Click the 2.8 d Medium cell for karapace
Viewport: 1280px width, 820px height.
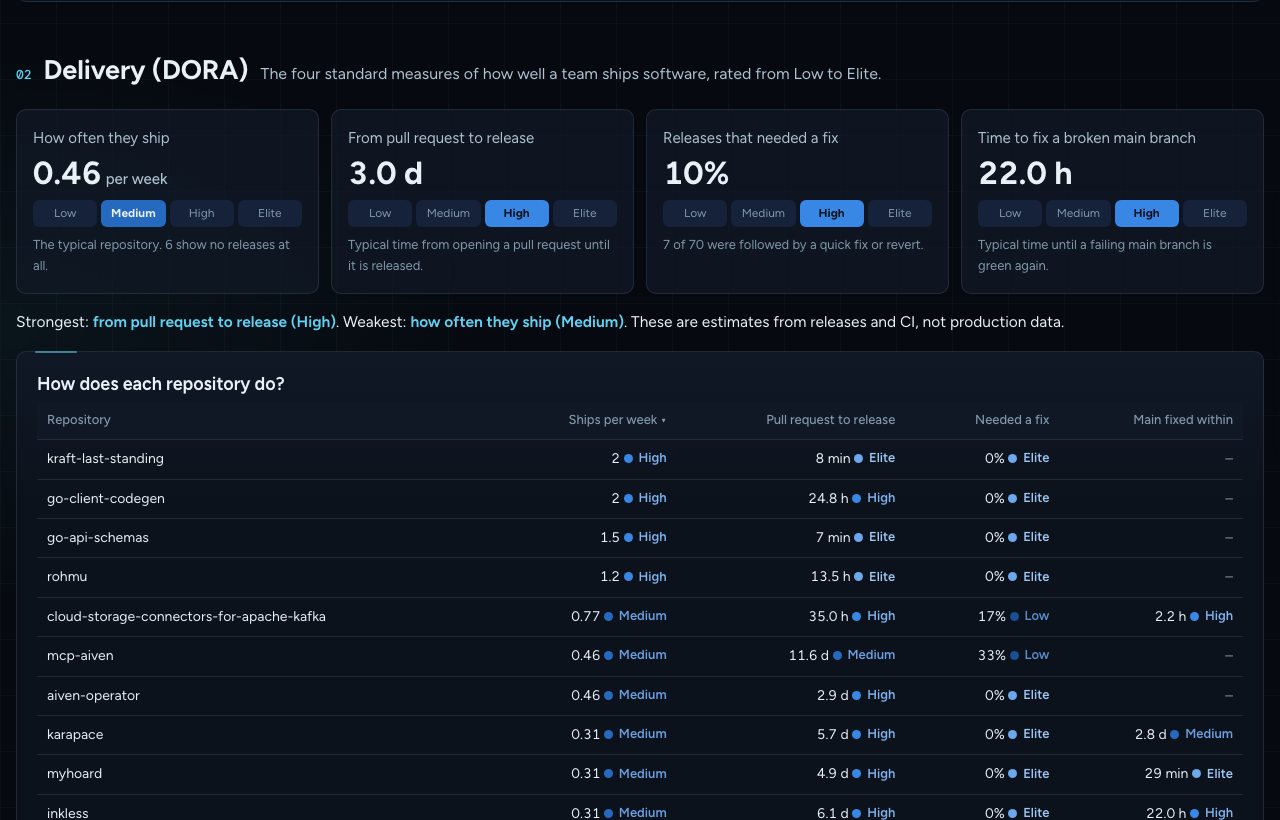[1184, 734]
